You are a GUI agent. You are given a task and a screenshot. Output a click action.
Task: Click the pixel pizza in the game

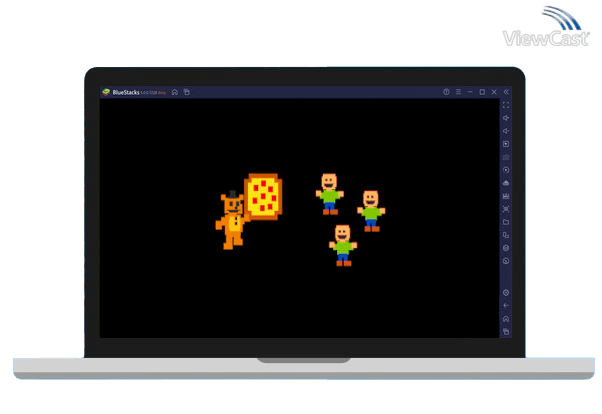263,196
